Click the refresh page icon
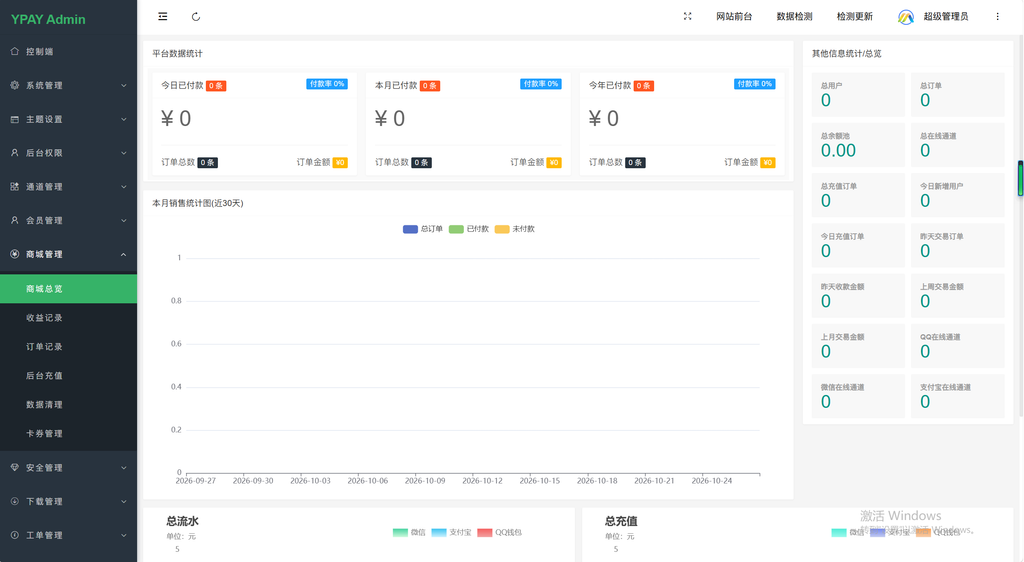 coord(196,16)
